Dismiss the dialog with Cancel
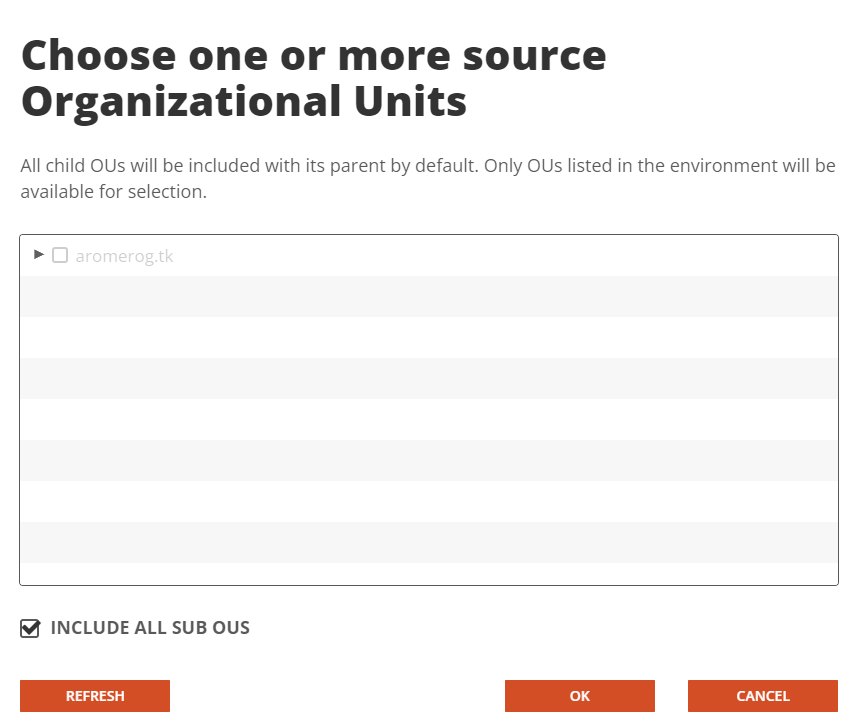 [763, 696]
